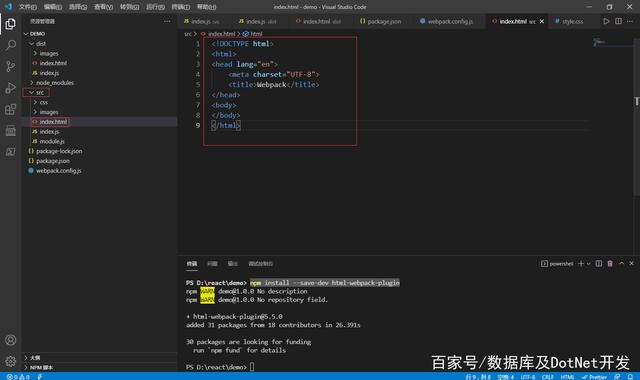Screen dimensions: 640x380
Task: Select the Problems panel tab
Action: (212, 264)
